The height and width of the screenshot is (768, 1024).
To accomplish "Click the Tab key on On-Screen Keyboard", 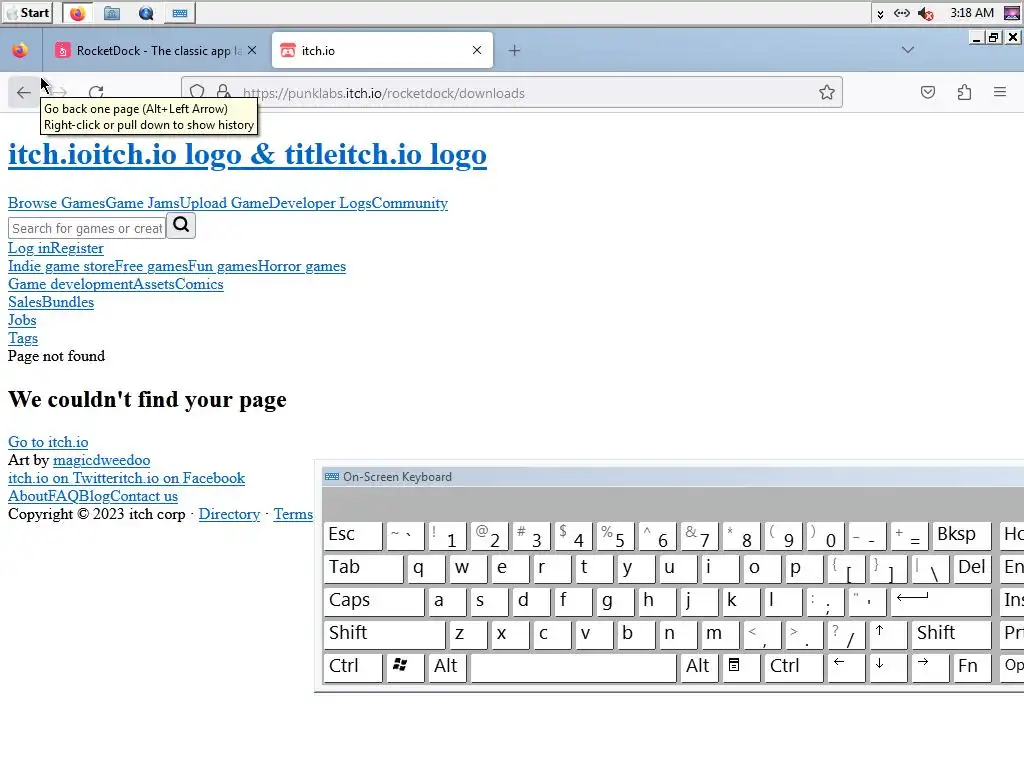I will 363,568.
